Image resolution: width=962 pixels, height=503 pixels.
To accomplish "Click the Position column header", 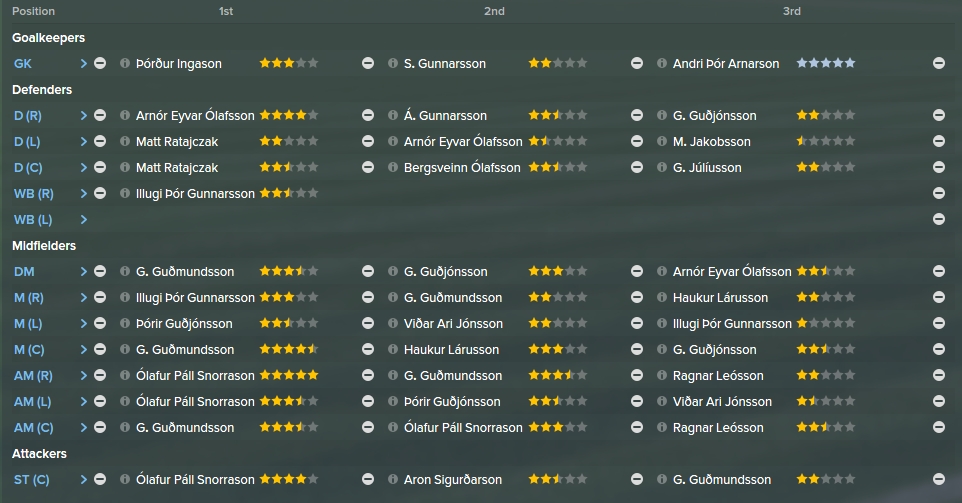I will coord(33,11).
